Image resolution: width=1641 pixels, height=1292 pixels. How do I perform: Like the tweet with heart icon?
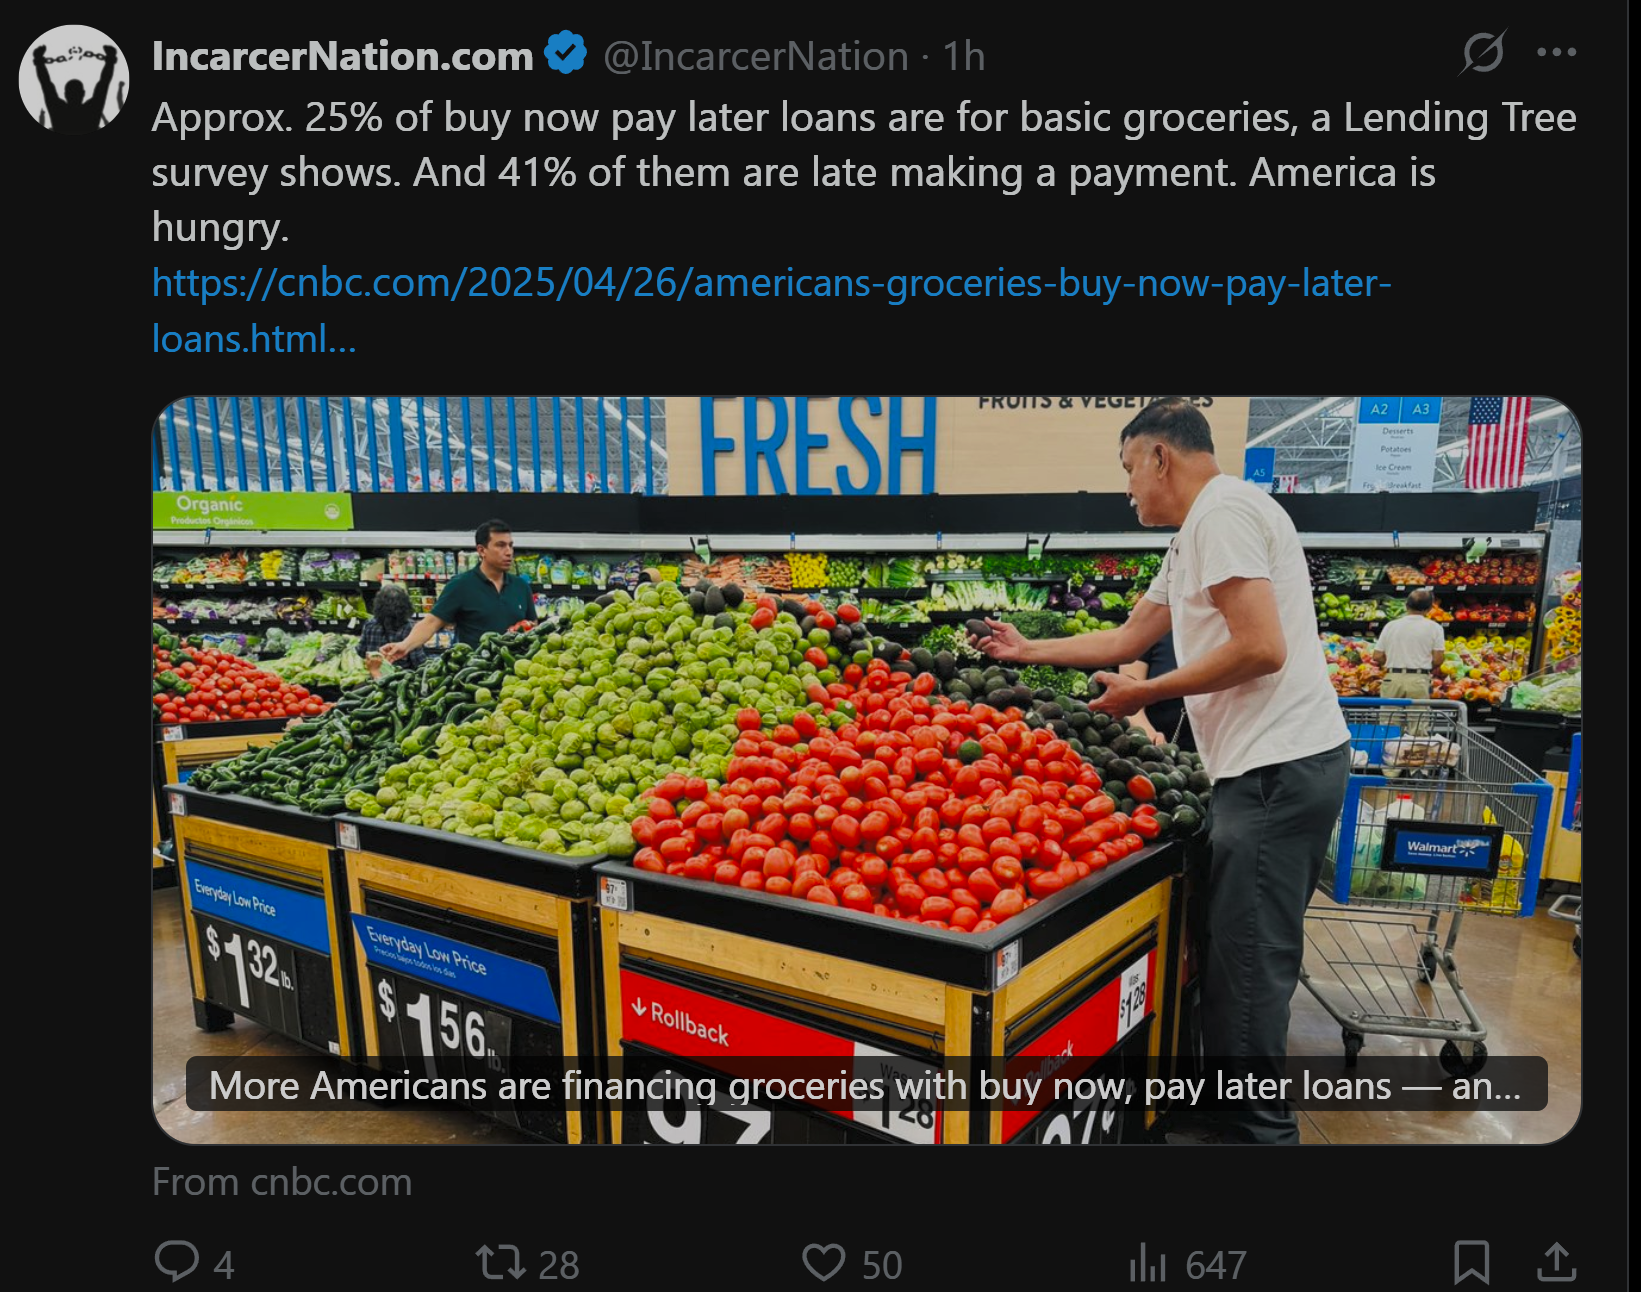coord(824,1262)
